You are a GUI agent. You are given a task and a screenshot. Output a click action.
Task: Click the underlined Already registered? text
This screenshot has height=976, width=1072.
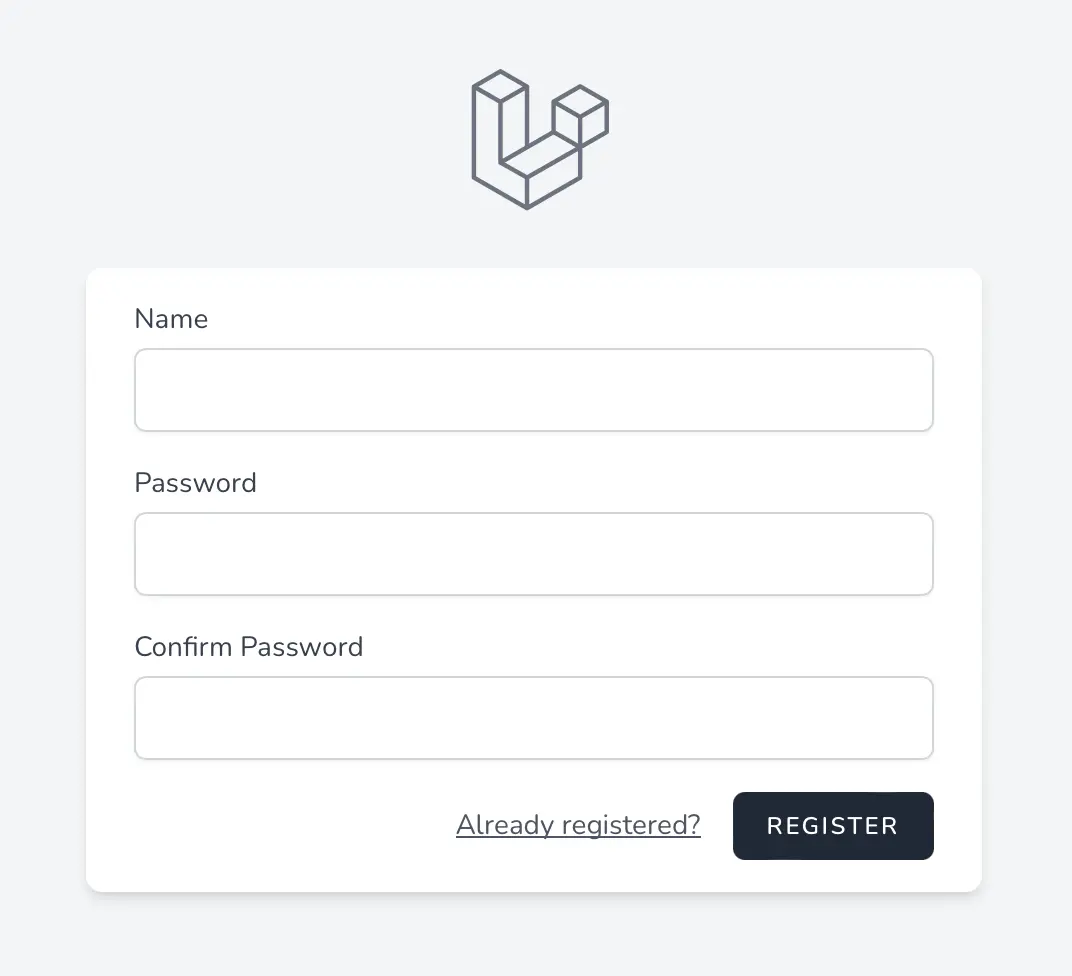[x=578, y=825]
